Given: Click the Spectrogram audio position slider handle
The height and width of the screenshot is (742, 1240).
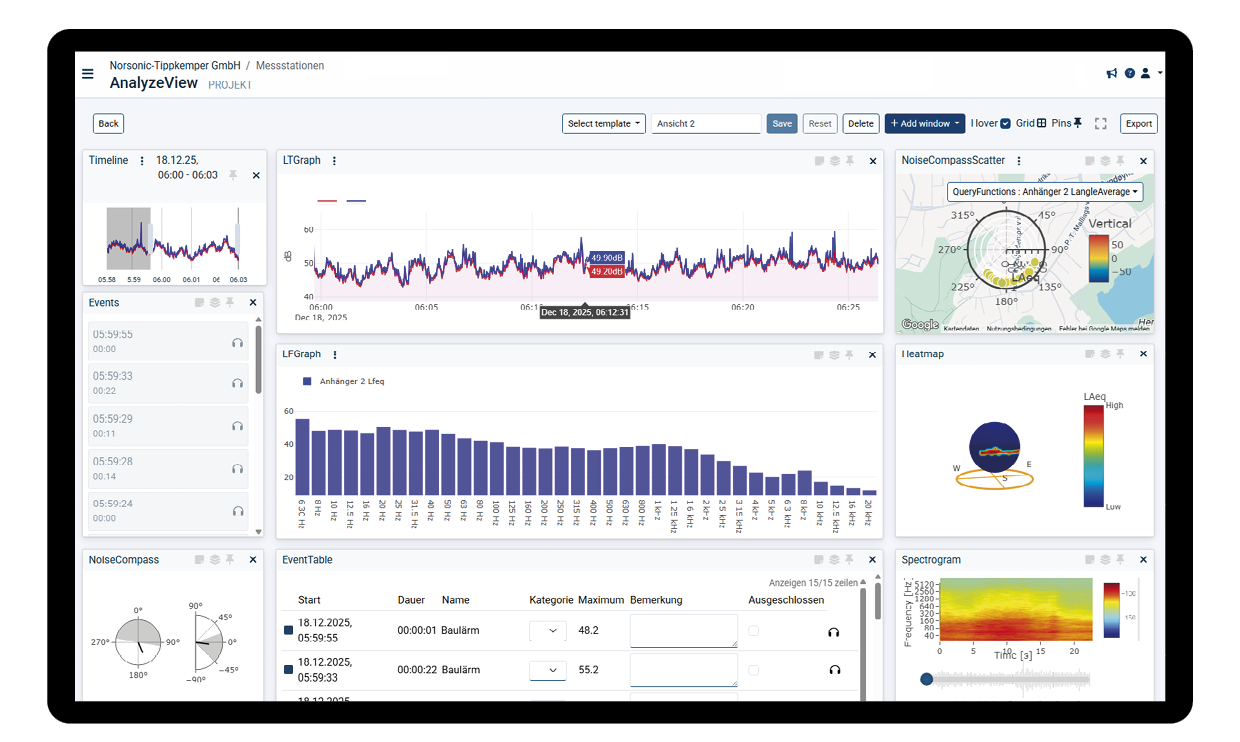Looking at the screenshot, I should click(x=926, y=679).
